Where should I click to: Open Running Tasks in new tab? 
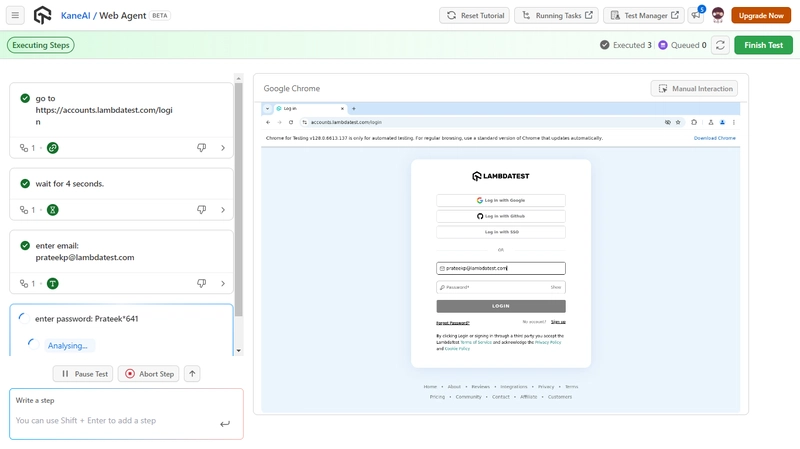(556, 15)
